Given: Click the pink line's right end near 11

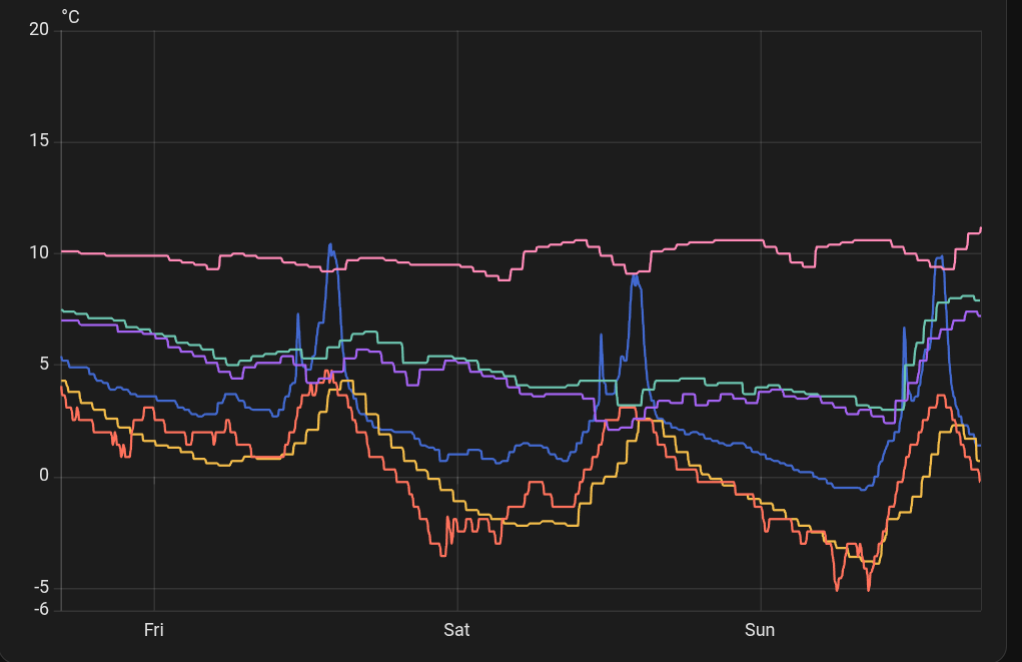Looking at the screenshot, I should (x=979, y=229).
